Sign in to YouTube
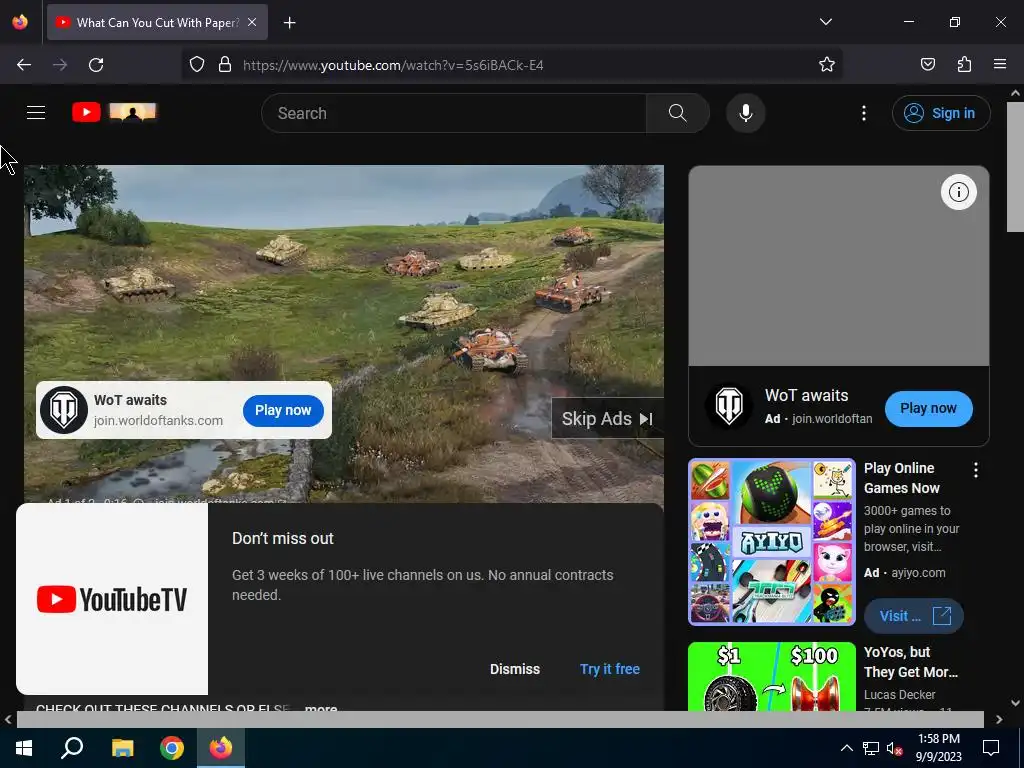1024x768 pixels. coord(941,113)
